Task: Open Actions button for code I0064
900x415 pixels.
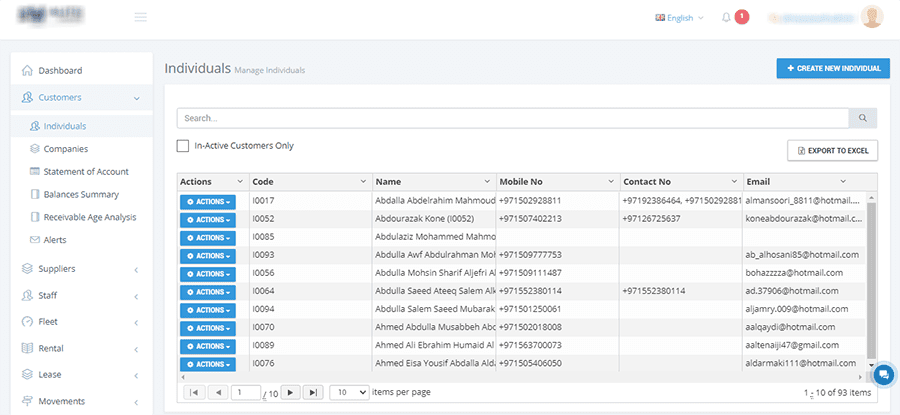Action: tap(208, 292)
